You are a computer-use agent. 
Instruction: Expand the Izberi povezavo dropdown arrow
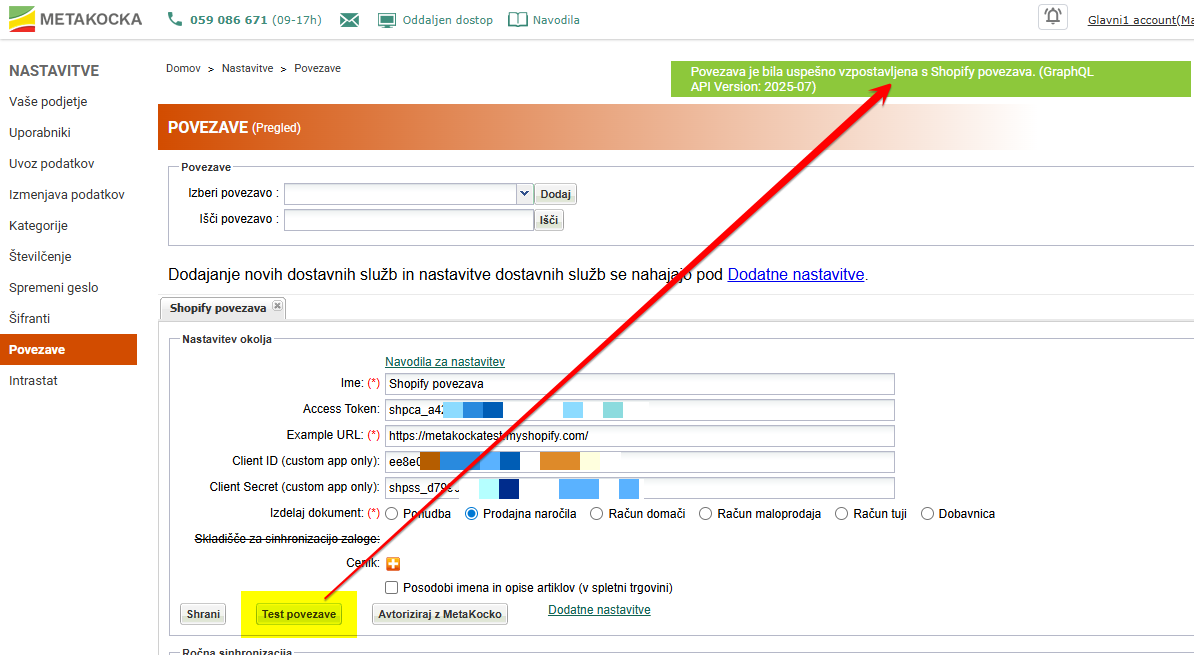click(524, 193)
